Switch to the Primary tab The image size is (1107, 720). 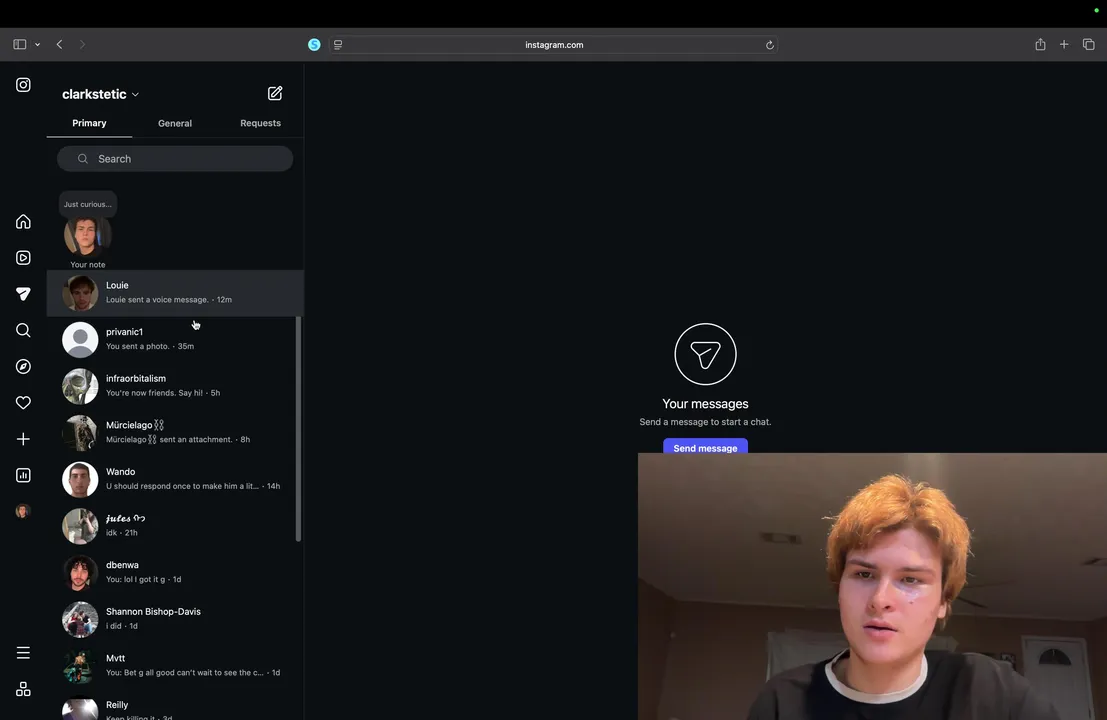pyautogui.click(x=89, y=123)
